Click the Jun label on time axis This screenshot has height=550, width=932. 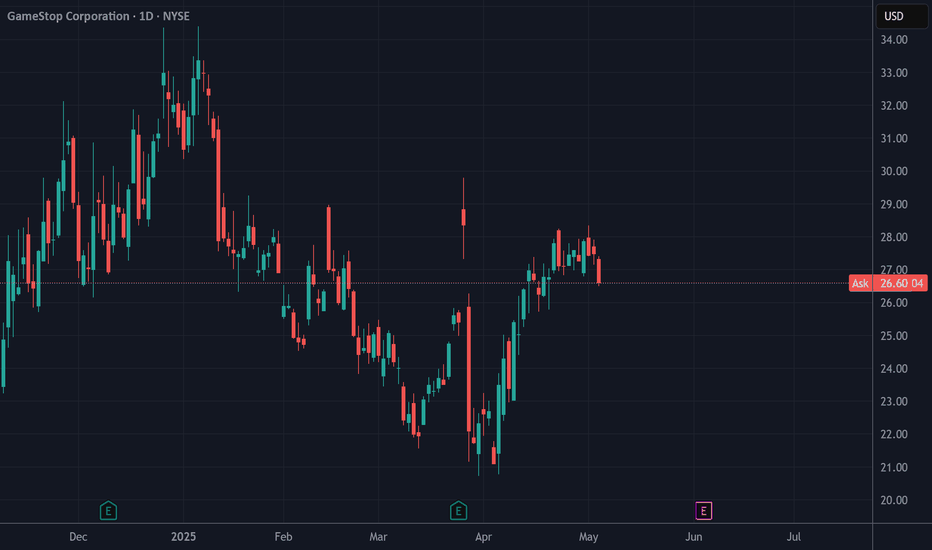[x=694, y=537]
